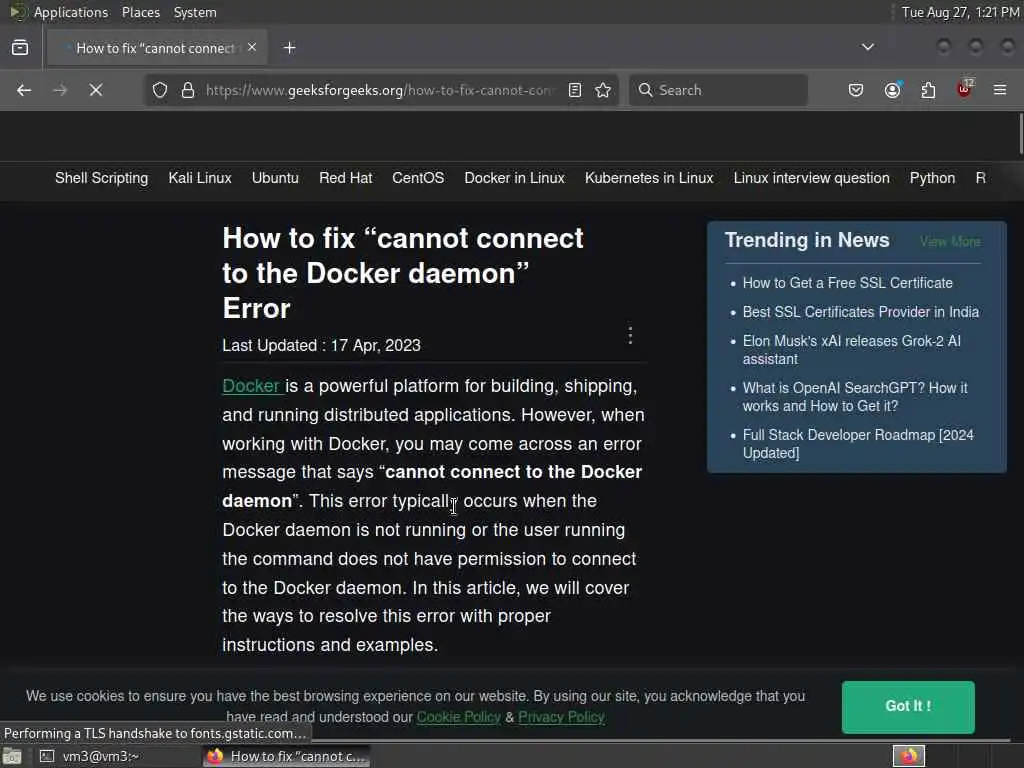This screenshot has width=1024, height=768.
Task: Open the Firefox account icon
Action: click(893, 90)
